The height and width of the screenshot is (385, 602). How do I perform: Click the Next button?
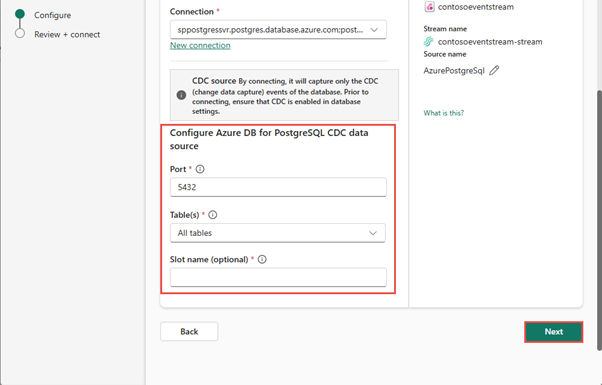(x=554, y=332)
